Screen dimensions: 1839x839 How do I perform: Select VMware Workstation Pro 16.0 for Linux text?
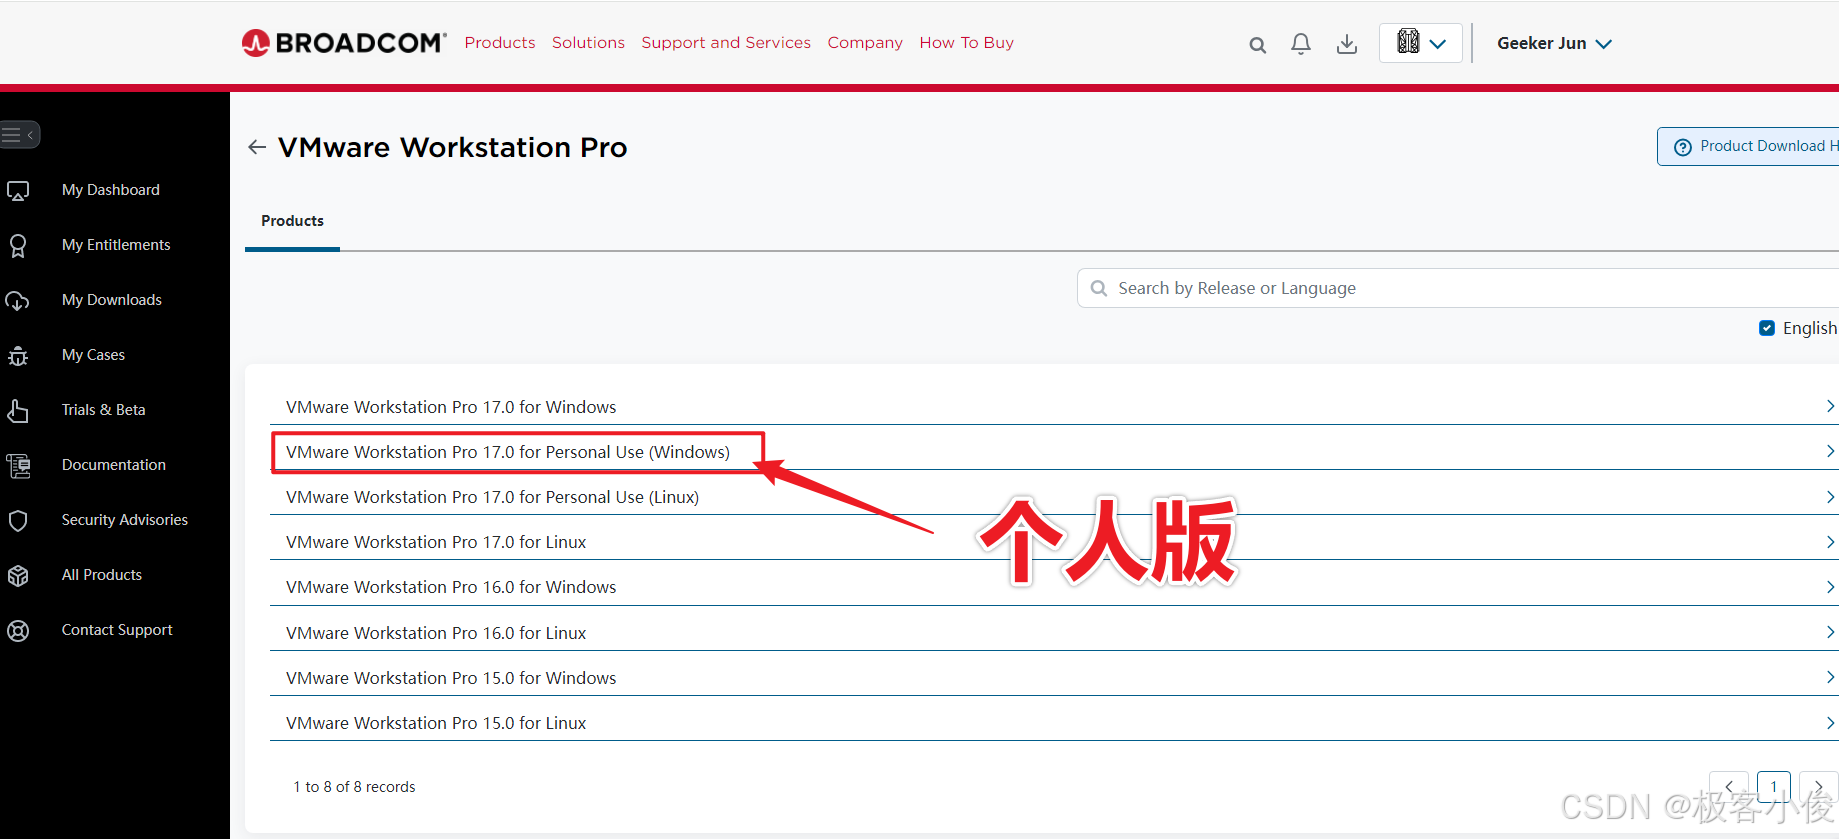(x=436, y=633)
